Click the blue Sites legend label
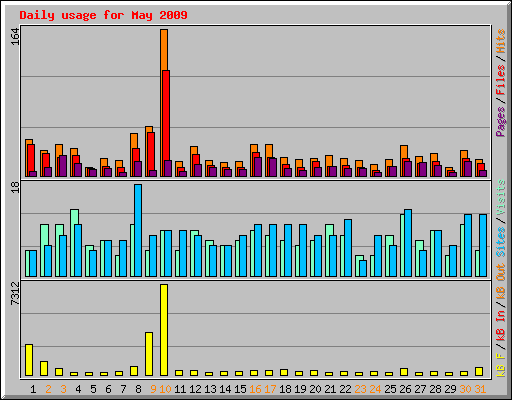The width and height of the screenshot is (512, 400). [x=501, y=242]
